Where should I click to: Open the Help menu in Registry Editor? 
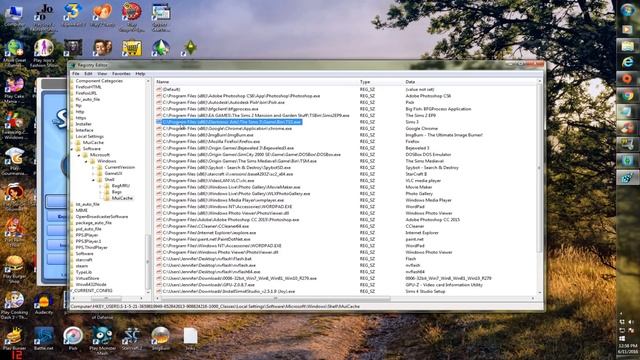pyautogui.click(x=140, y=74)
